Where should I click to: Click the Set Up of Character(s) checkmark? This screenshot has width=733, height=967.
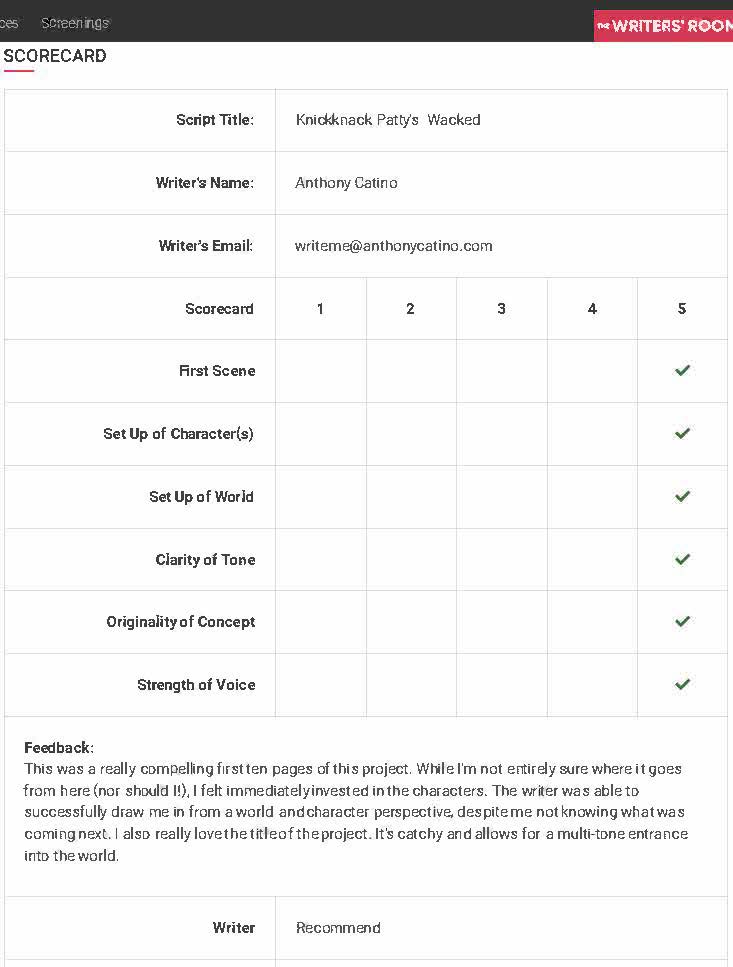(682, 434)
